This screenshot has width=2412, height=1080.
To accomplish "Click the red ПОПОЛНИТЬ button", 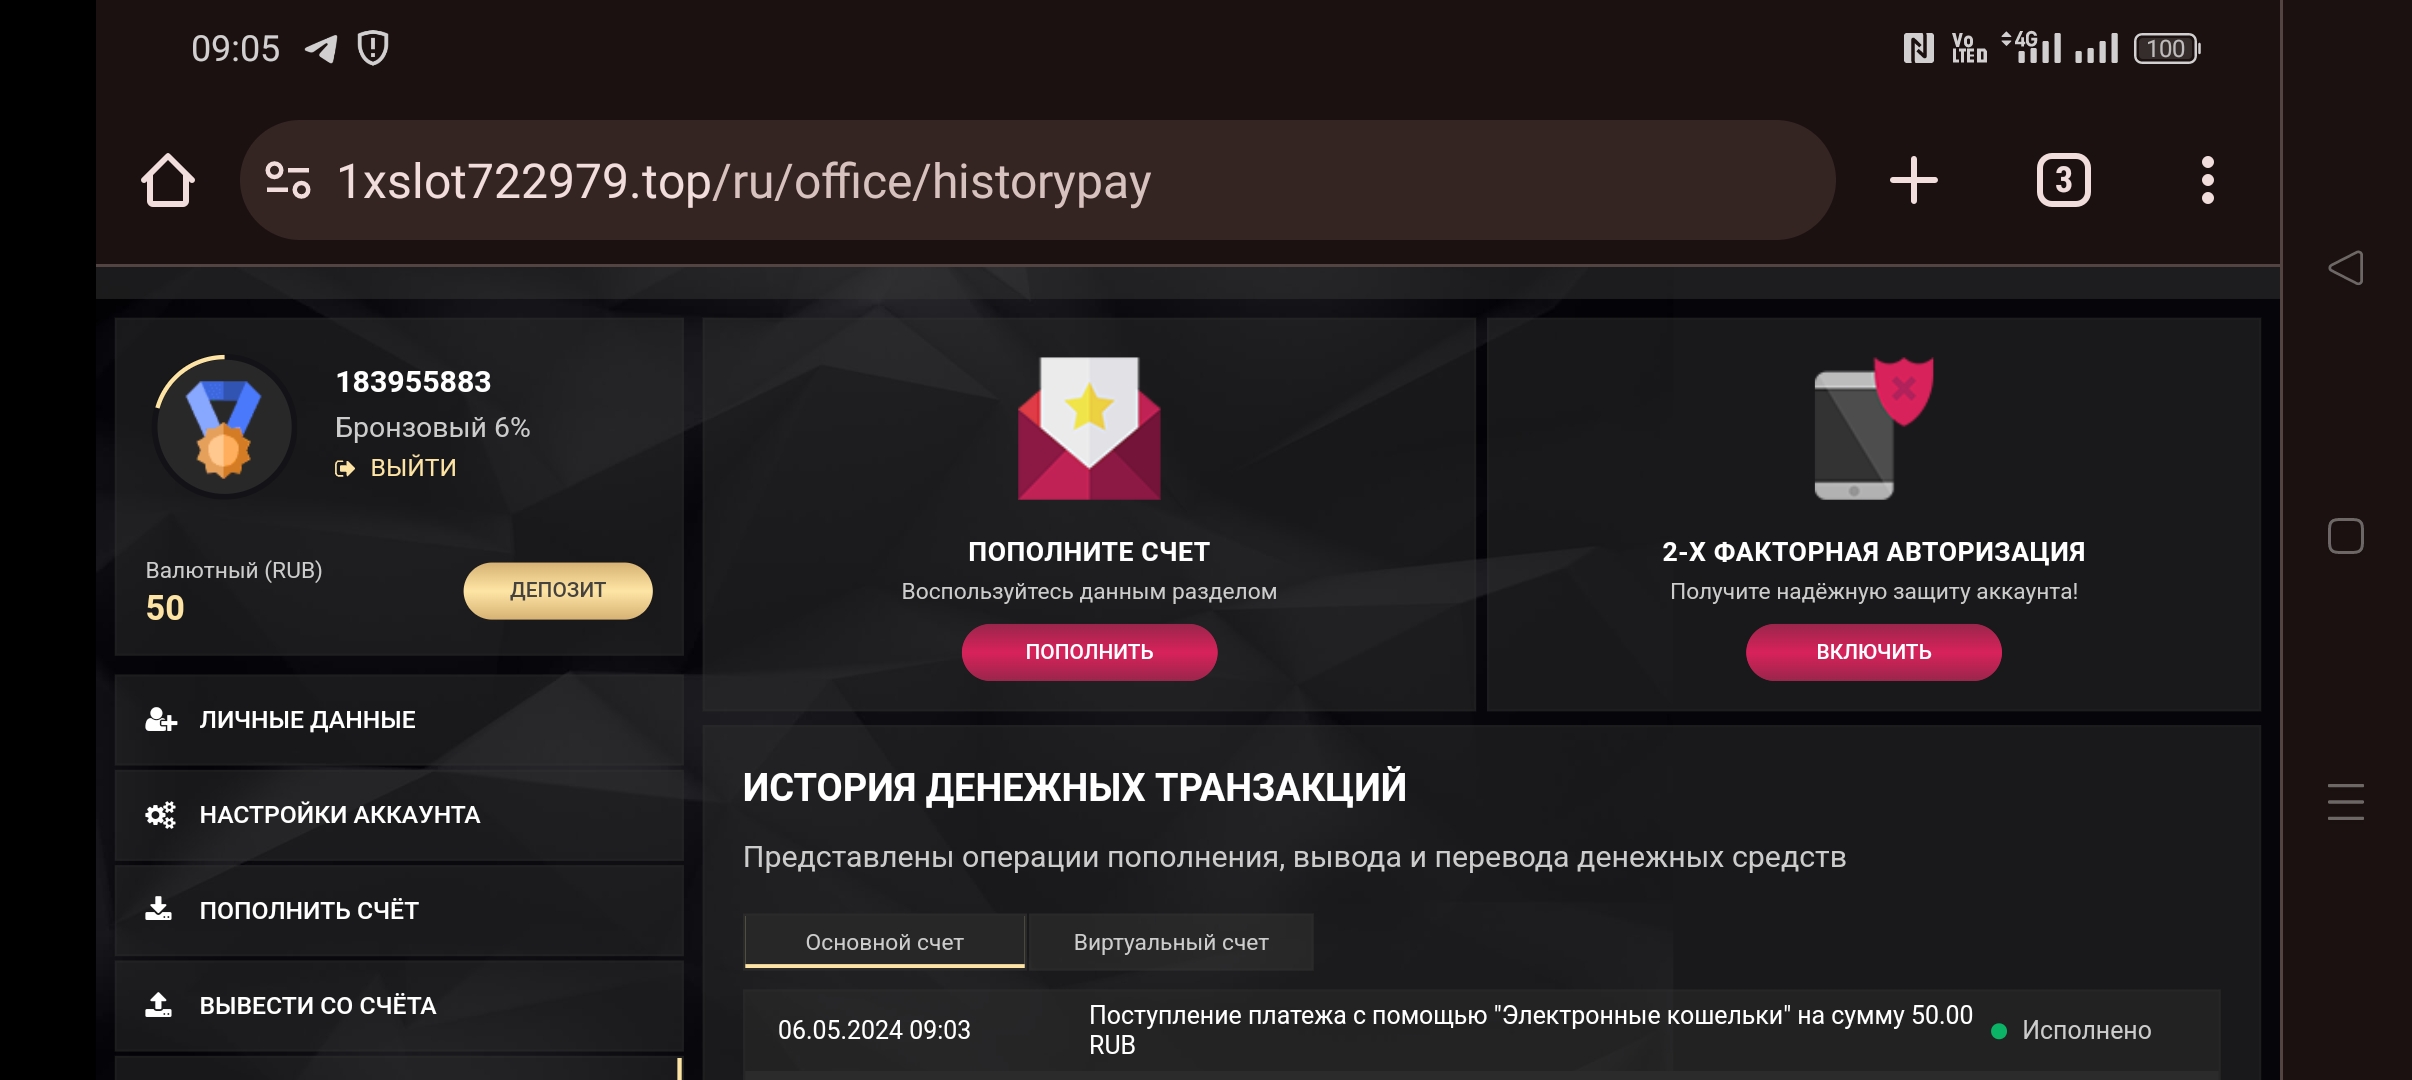I will [1089, 652].
